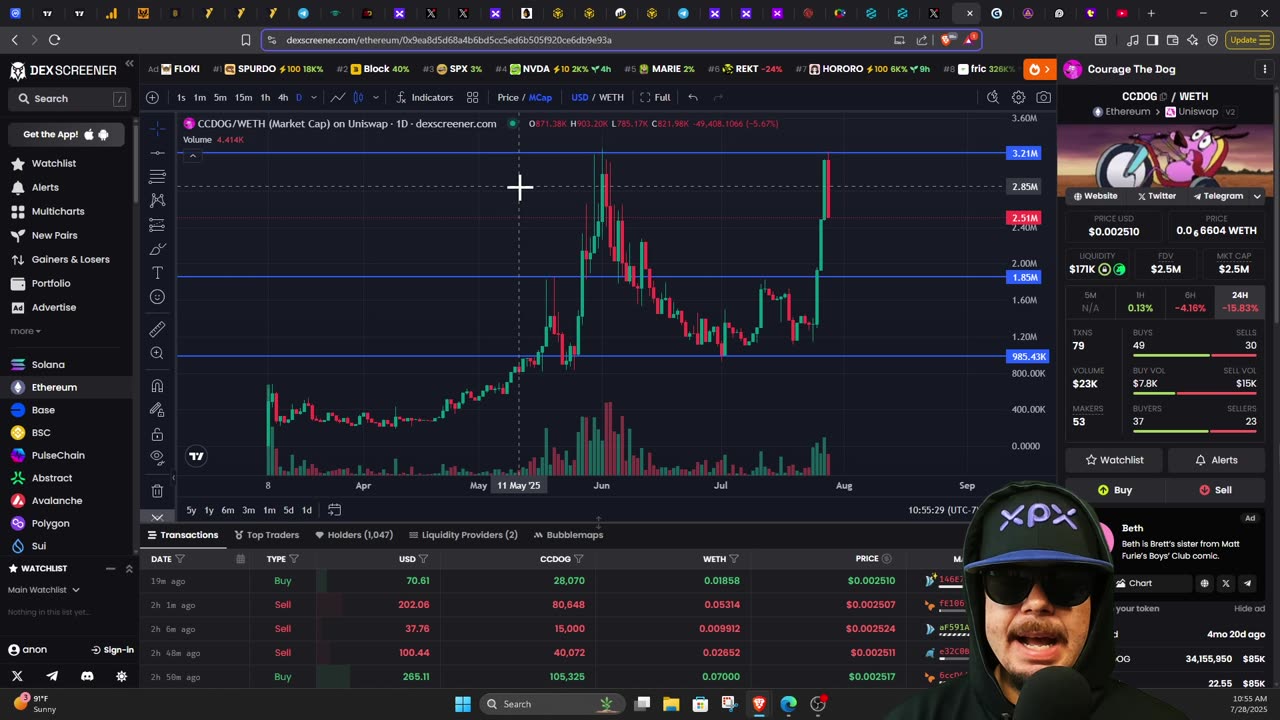Open the Fibonacci retracement tool
The image size is (1280, 720).
pos(157,176)
